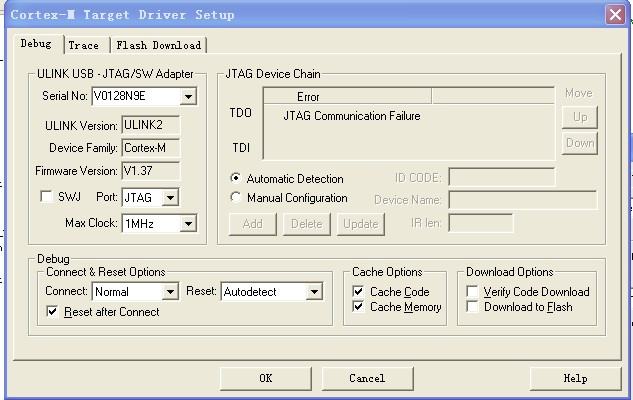
Task: Toggle the Cache Memory checkbox
Action: click(358, 307)
